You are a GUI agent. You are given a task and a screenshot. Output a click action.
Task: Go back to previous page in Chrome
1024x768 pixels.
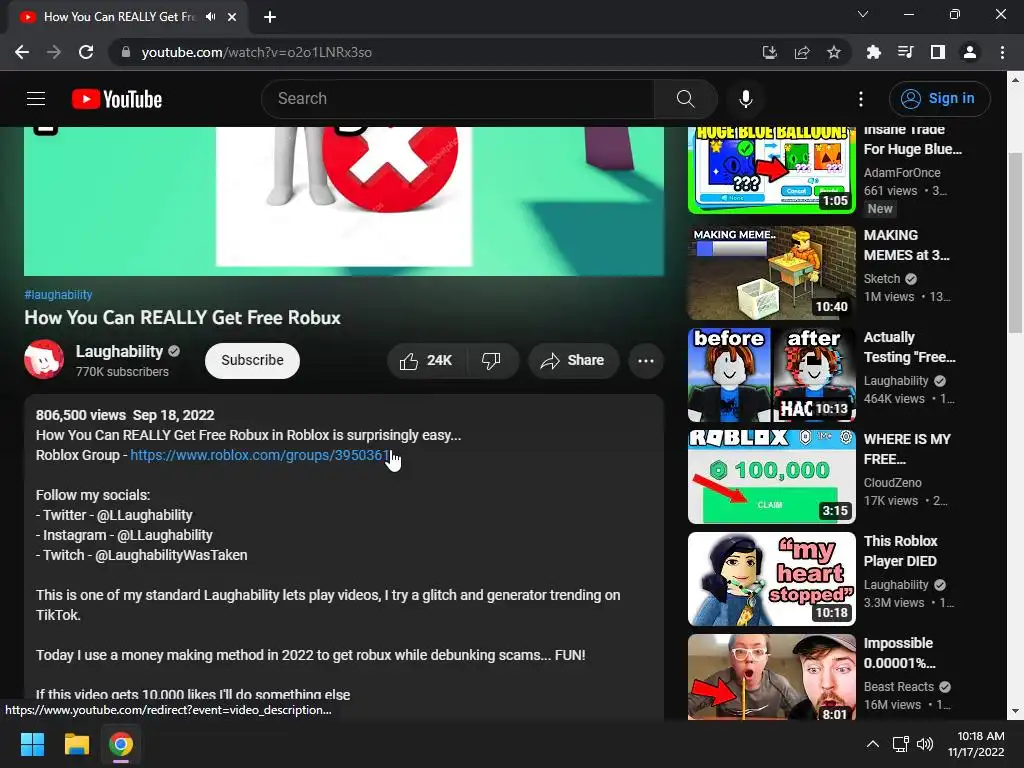tap(22, 52)
